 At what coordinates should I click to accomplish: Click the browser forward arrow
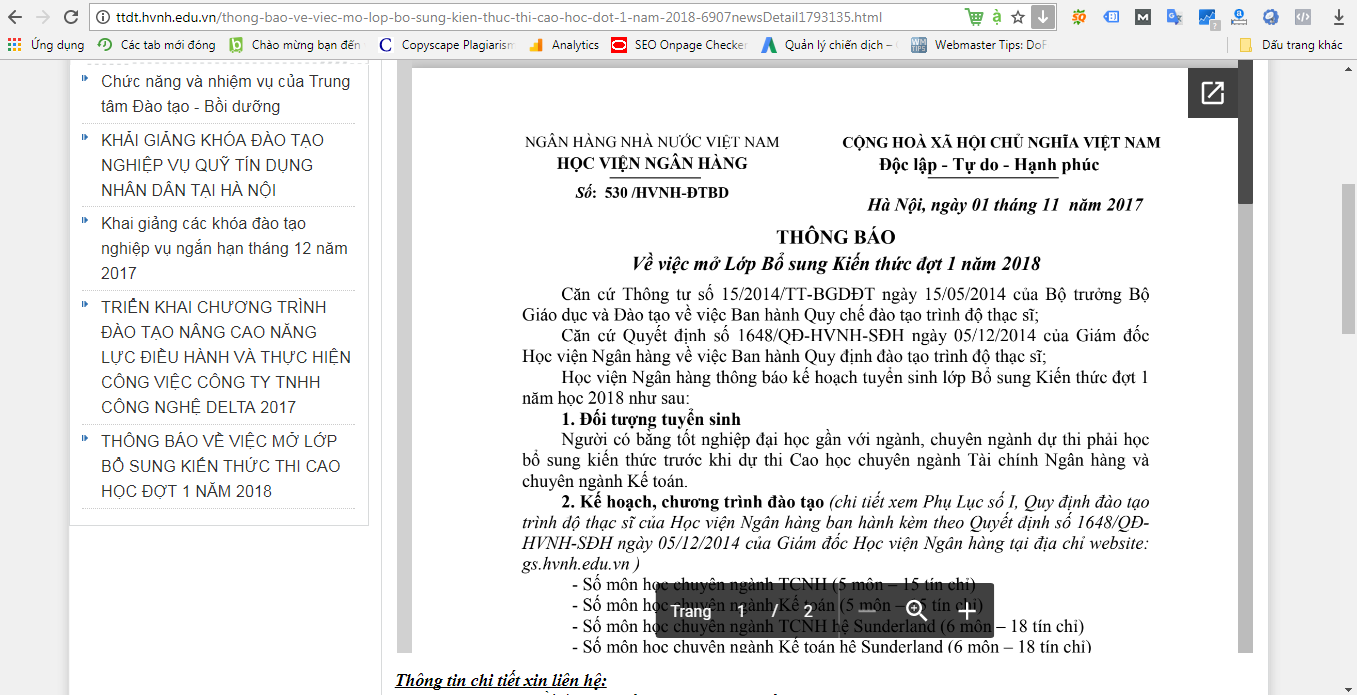[43, 17]
